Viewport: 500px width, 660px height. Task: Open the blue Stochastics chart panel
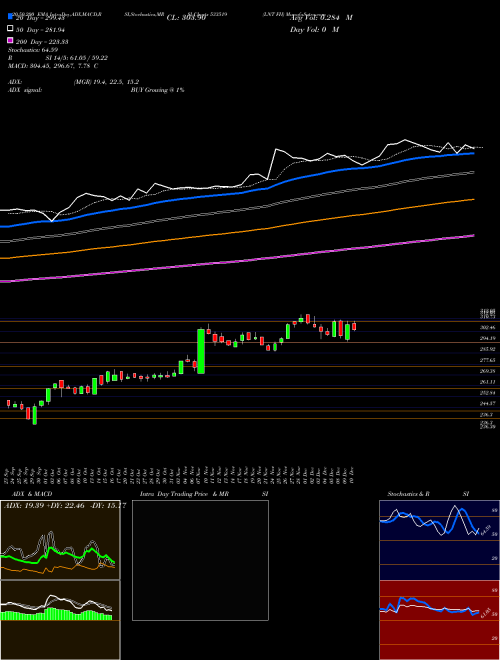click(439, 540)
